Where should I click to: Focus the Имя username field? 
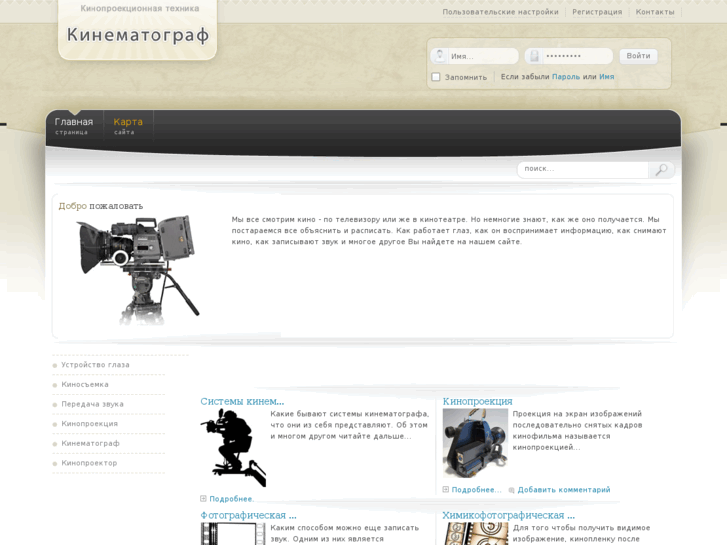coord(474,56)
